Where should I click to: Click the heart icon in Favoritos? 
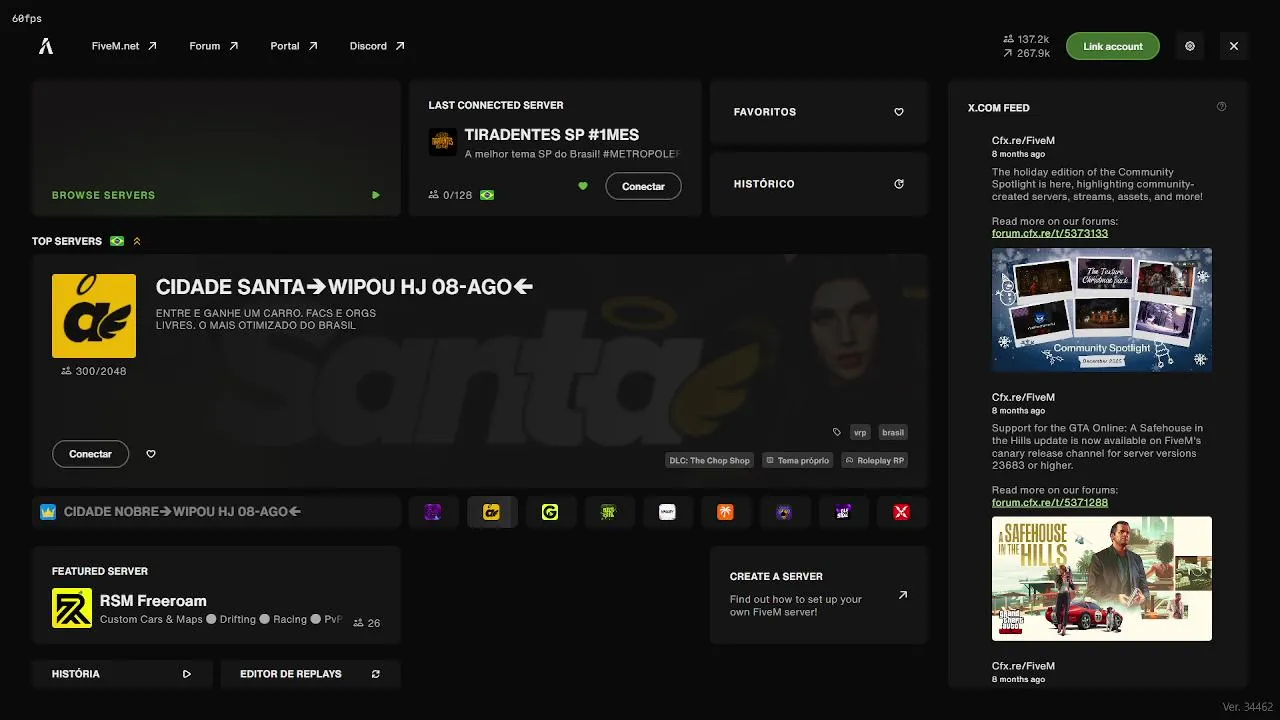pyautogui.click(x=899, y=112)
